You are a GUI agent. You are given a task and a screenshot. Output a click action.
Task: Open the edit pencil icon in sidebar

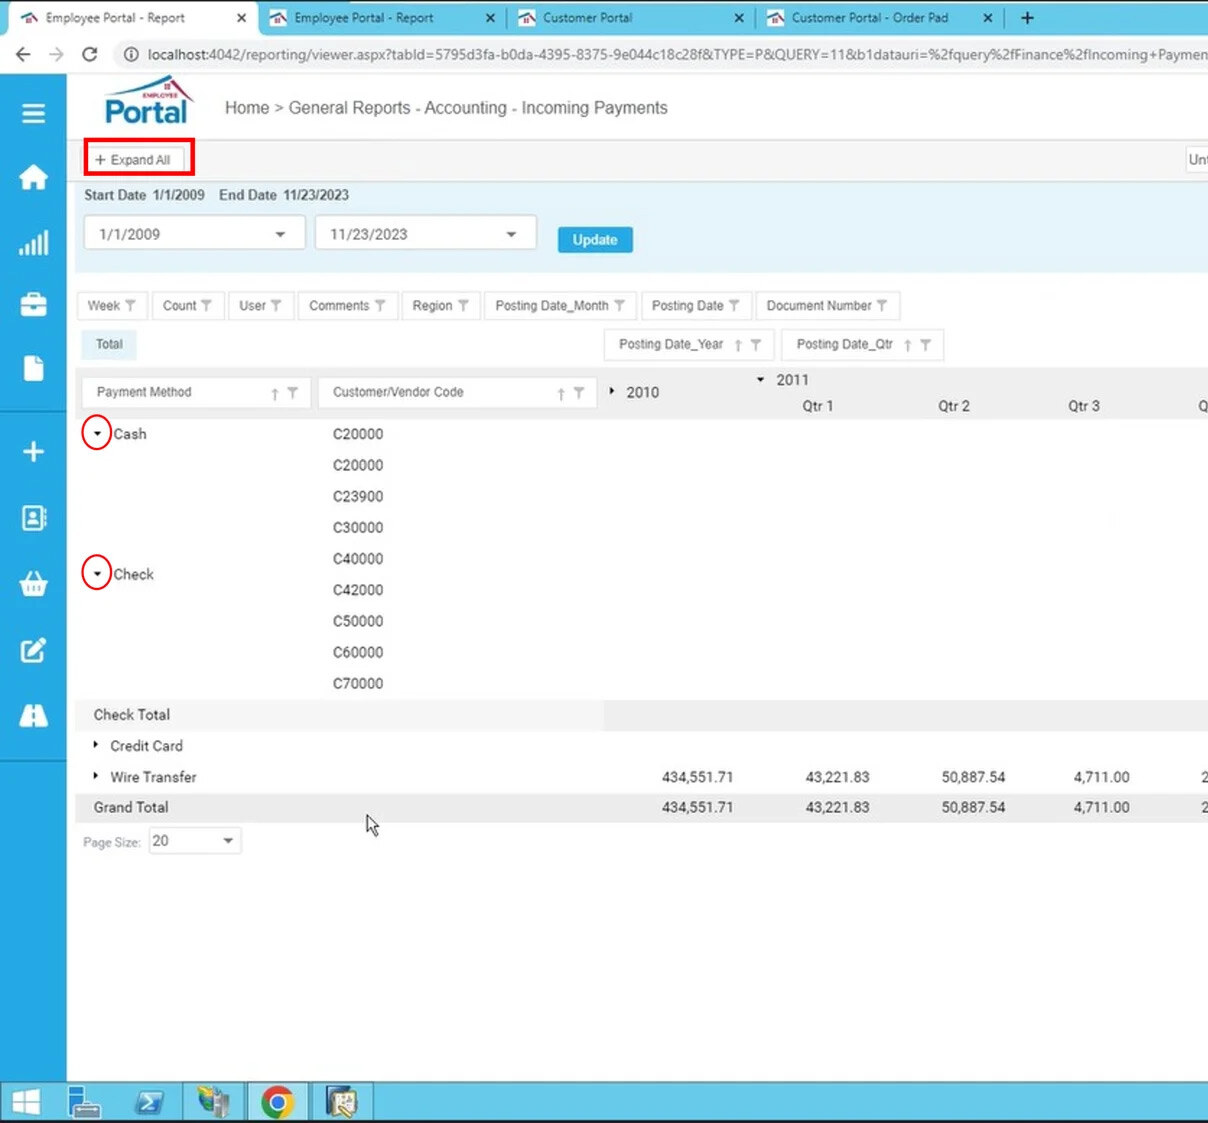tap(33, 650)
